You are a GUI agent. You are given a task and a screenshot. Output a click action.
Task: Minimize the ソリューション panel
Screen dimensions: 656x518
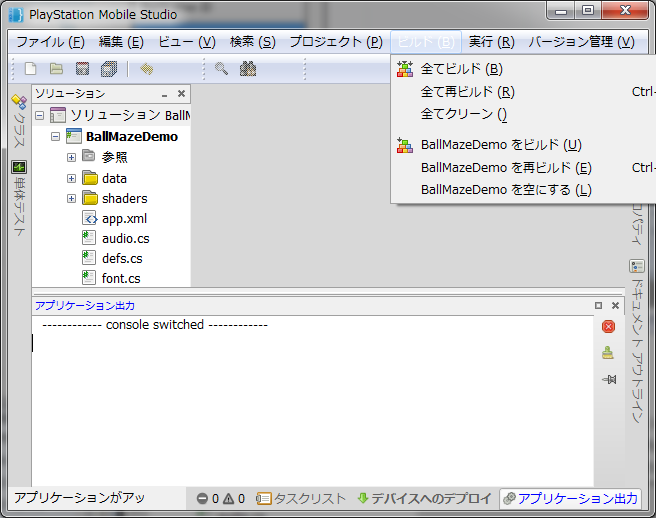[x=164, y=94]
